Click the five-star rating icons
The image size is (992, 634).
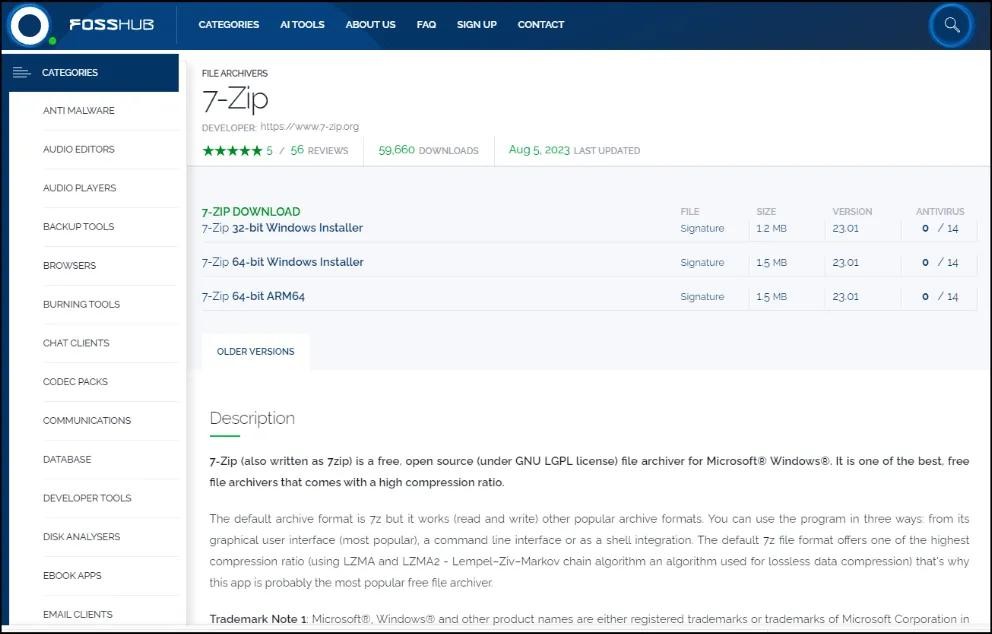[x=232, y=151]
